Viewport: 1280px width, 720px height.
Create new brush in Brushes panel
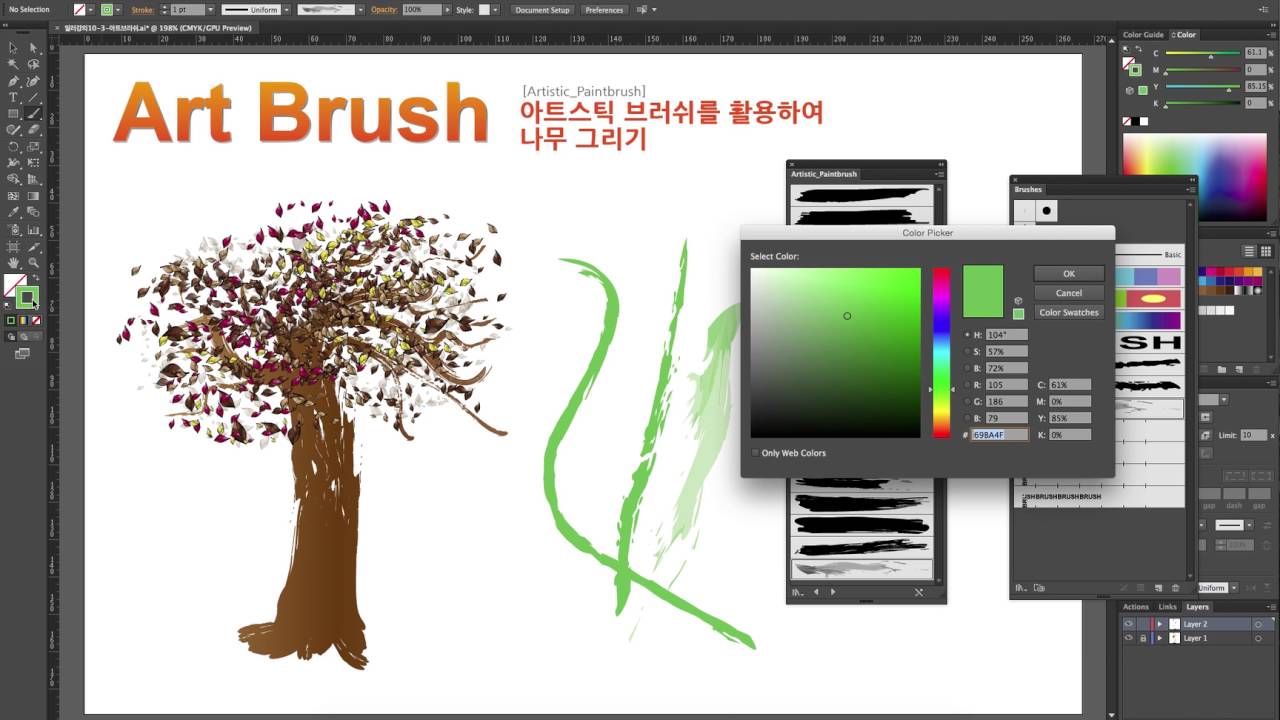point(1158,588)
